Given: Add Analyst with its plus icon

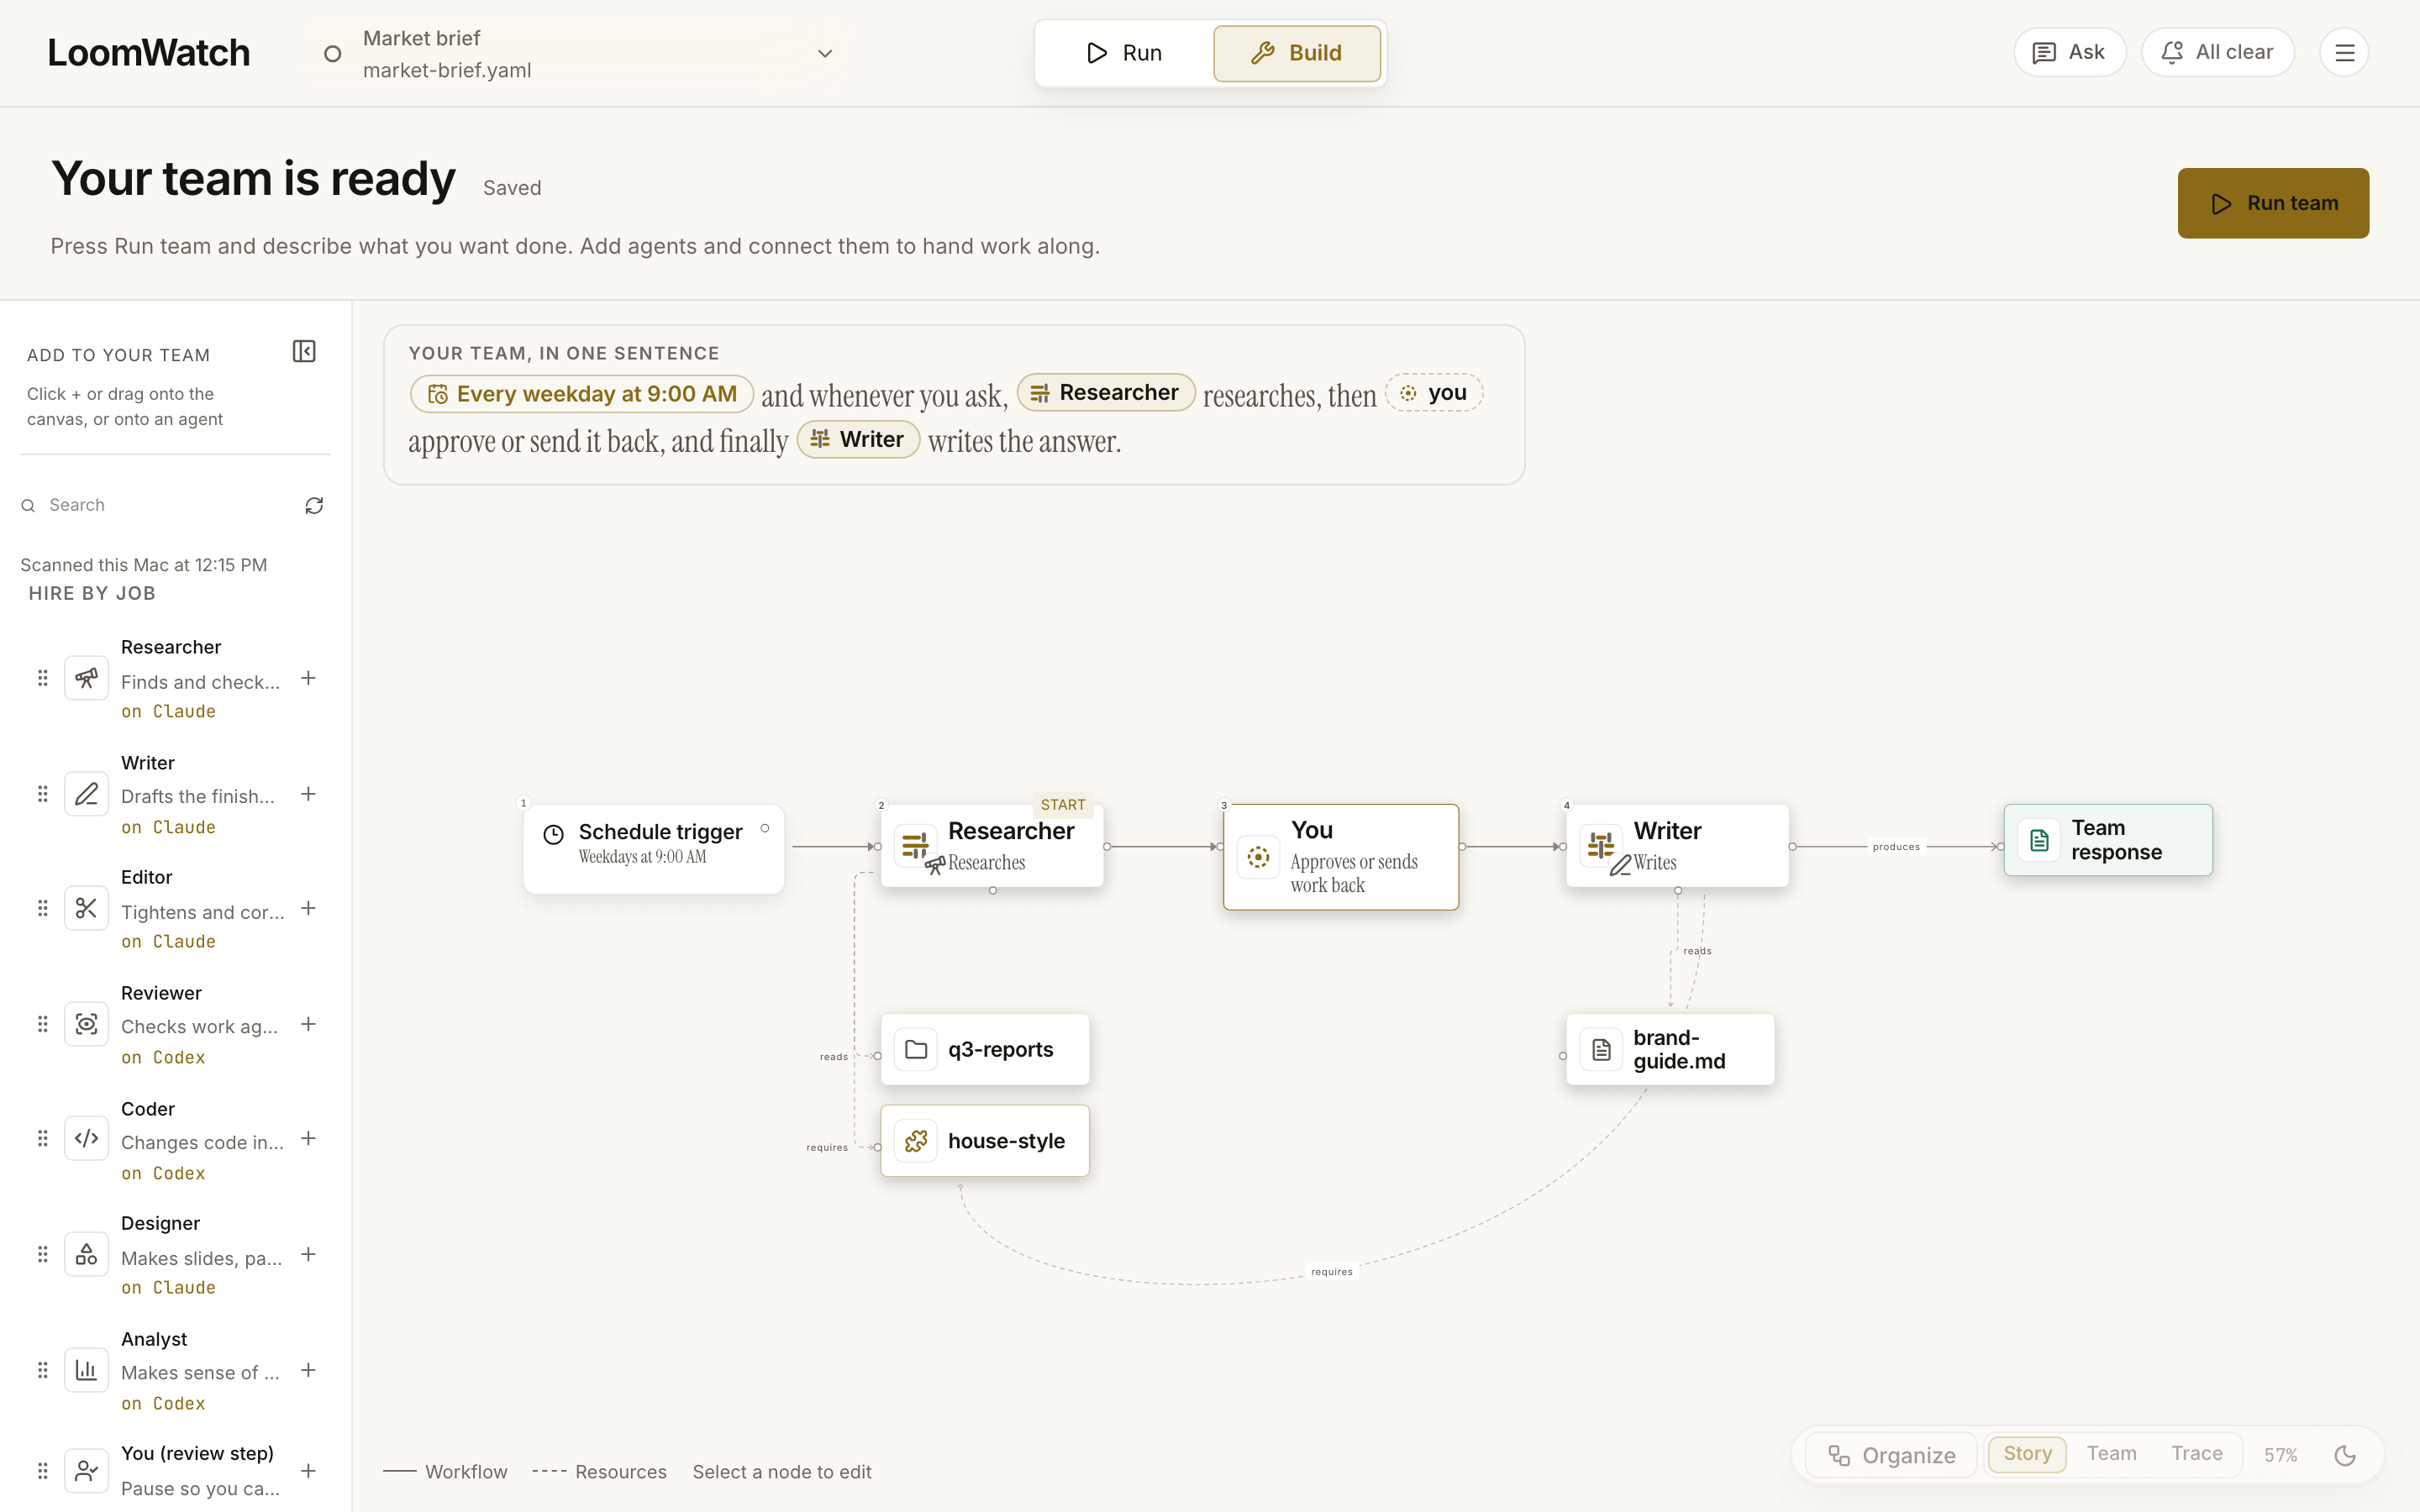Looking at the screenshot, I should click(309, 1370).
